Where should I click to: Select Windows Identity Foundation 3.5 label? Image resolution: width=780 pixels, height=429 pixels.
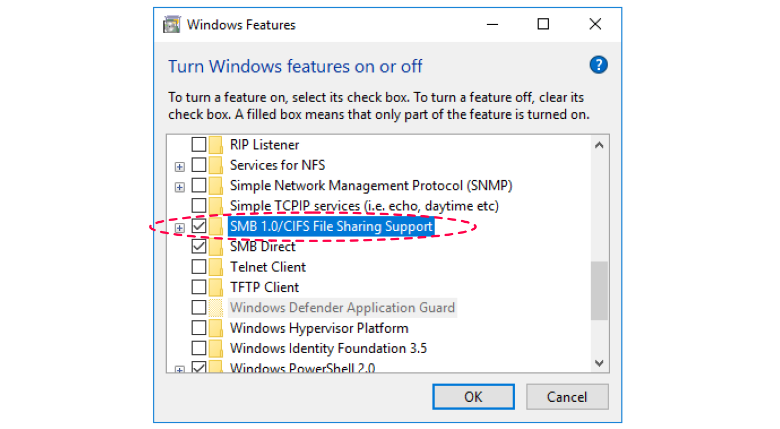tap(328, 349)
